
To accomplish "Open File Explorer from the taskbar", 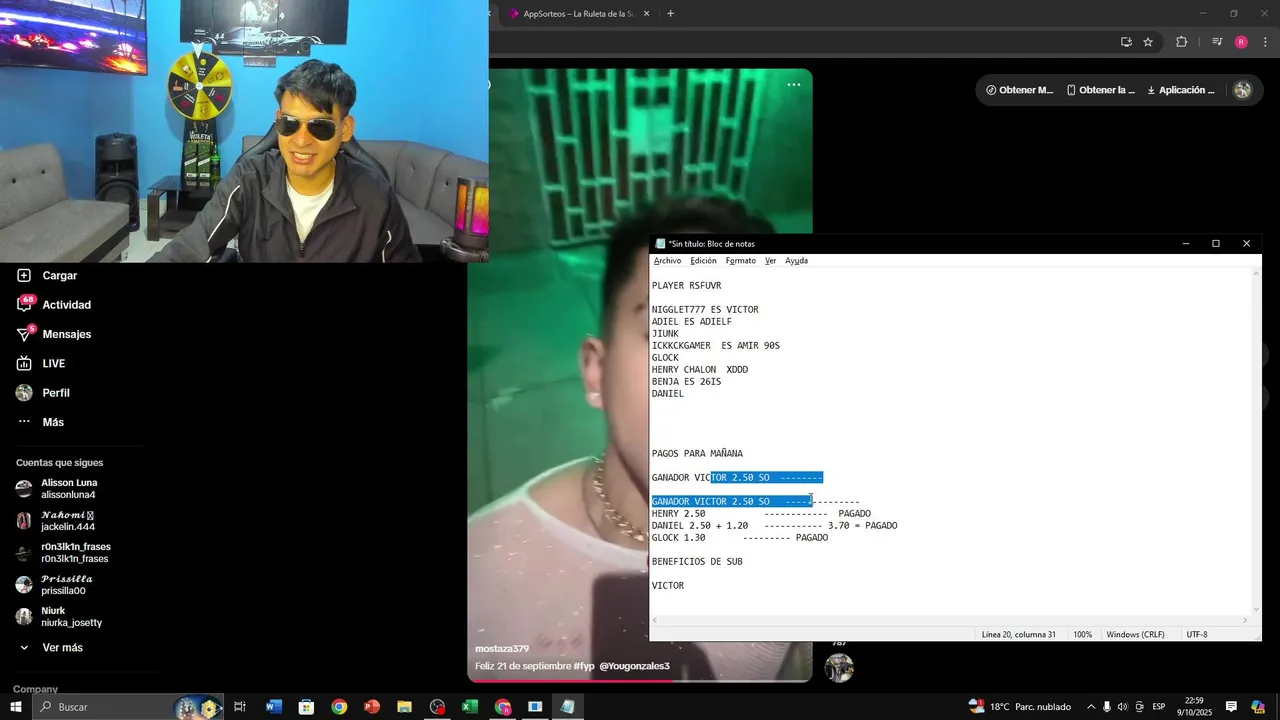I will pyautogui.click(x=404, y=707).
